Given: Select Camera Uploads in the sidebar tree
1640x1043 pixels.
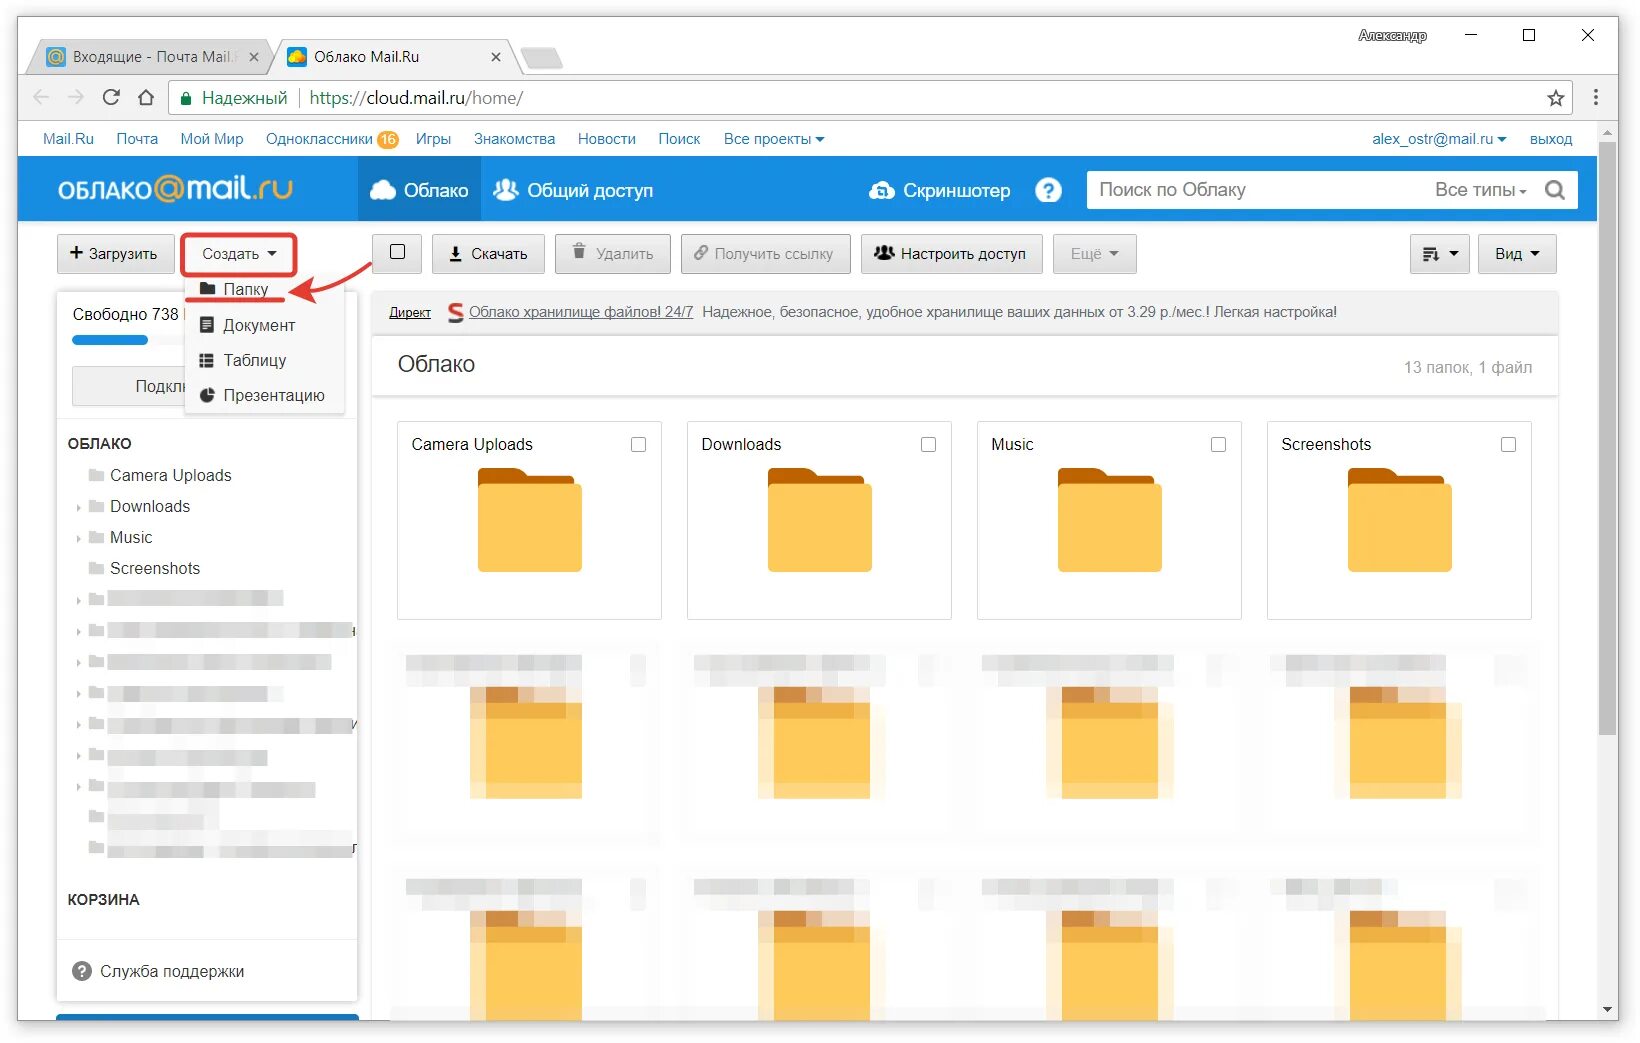Looking at the screenshot, I should 170,475.
